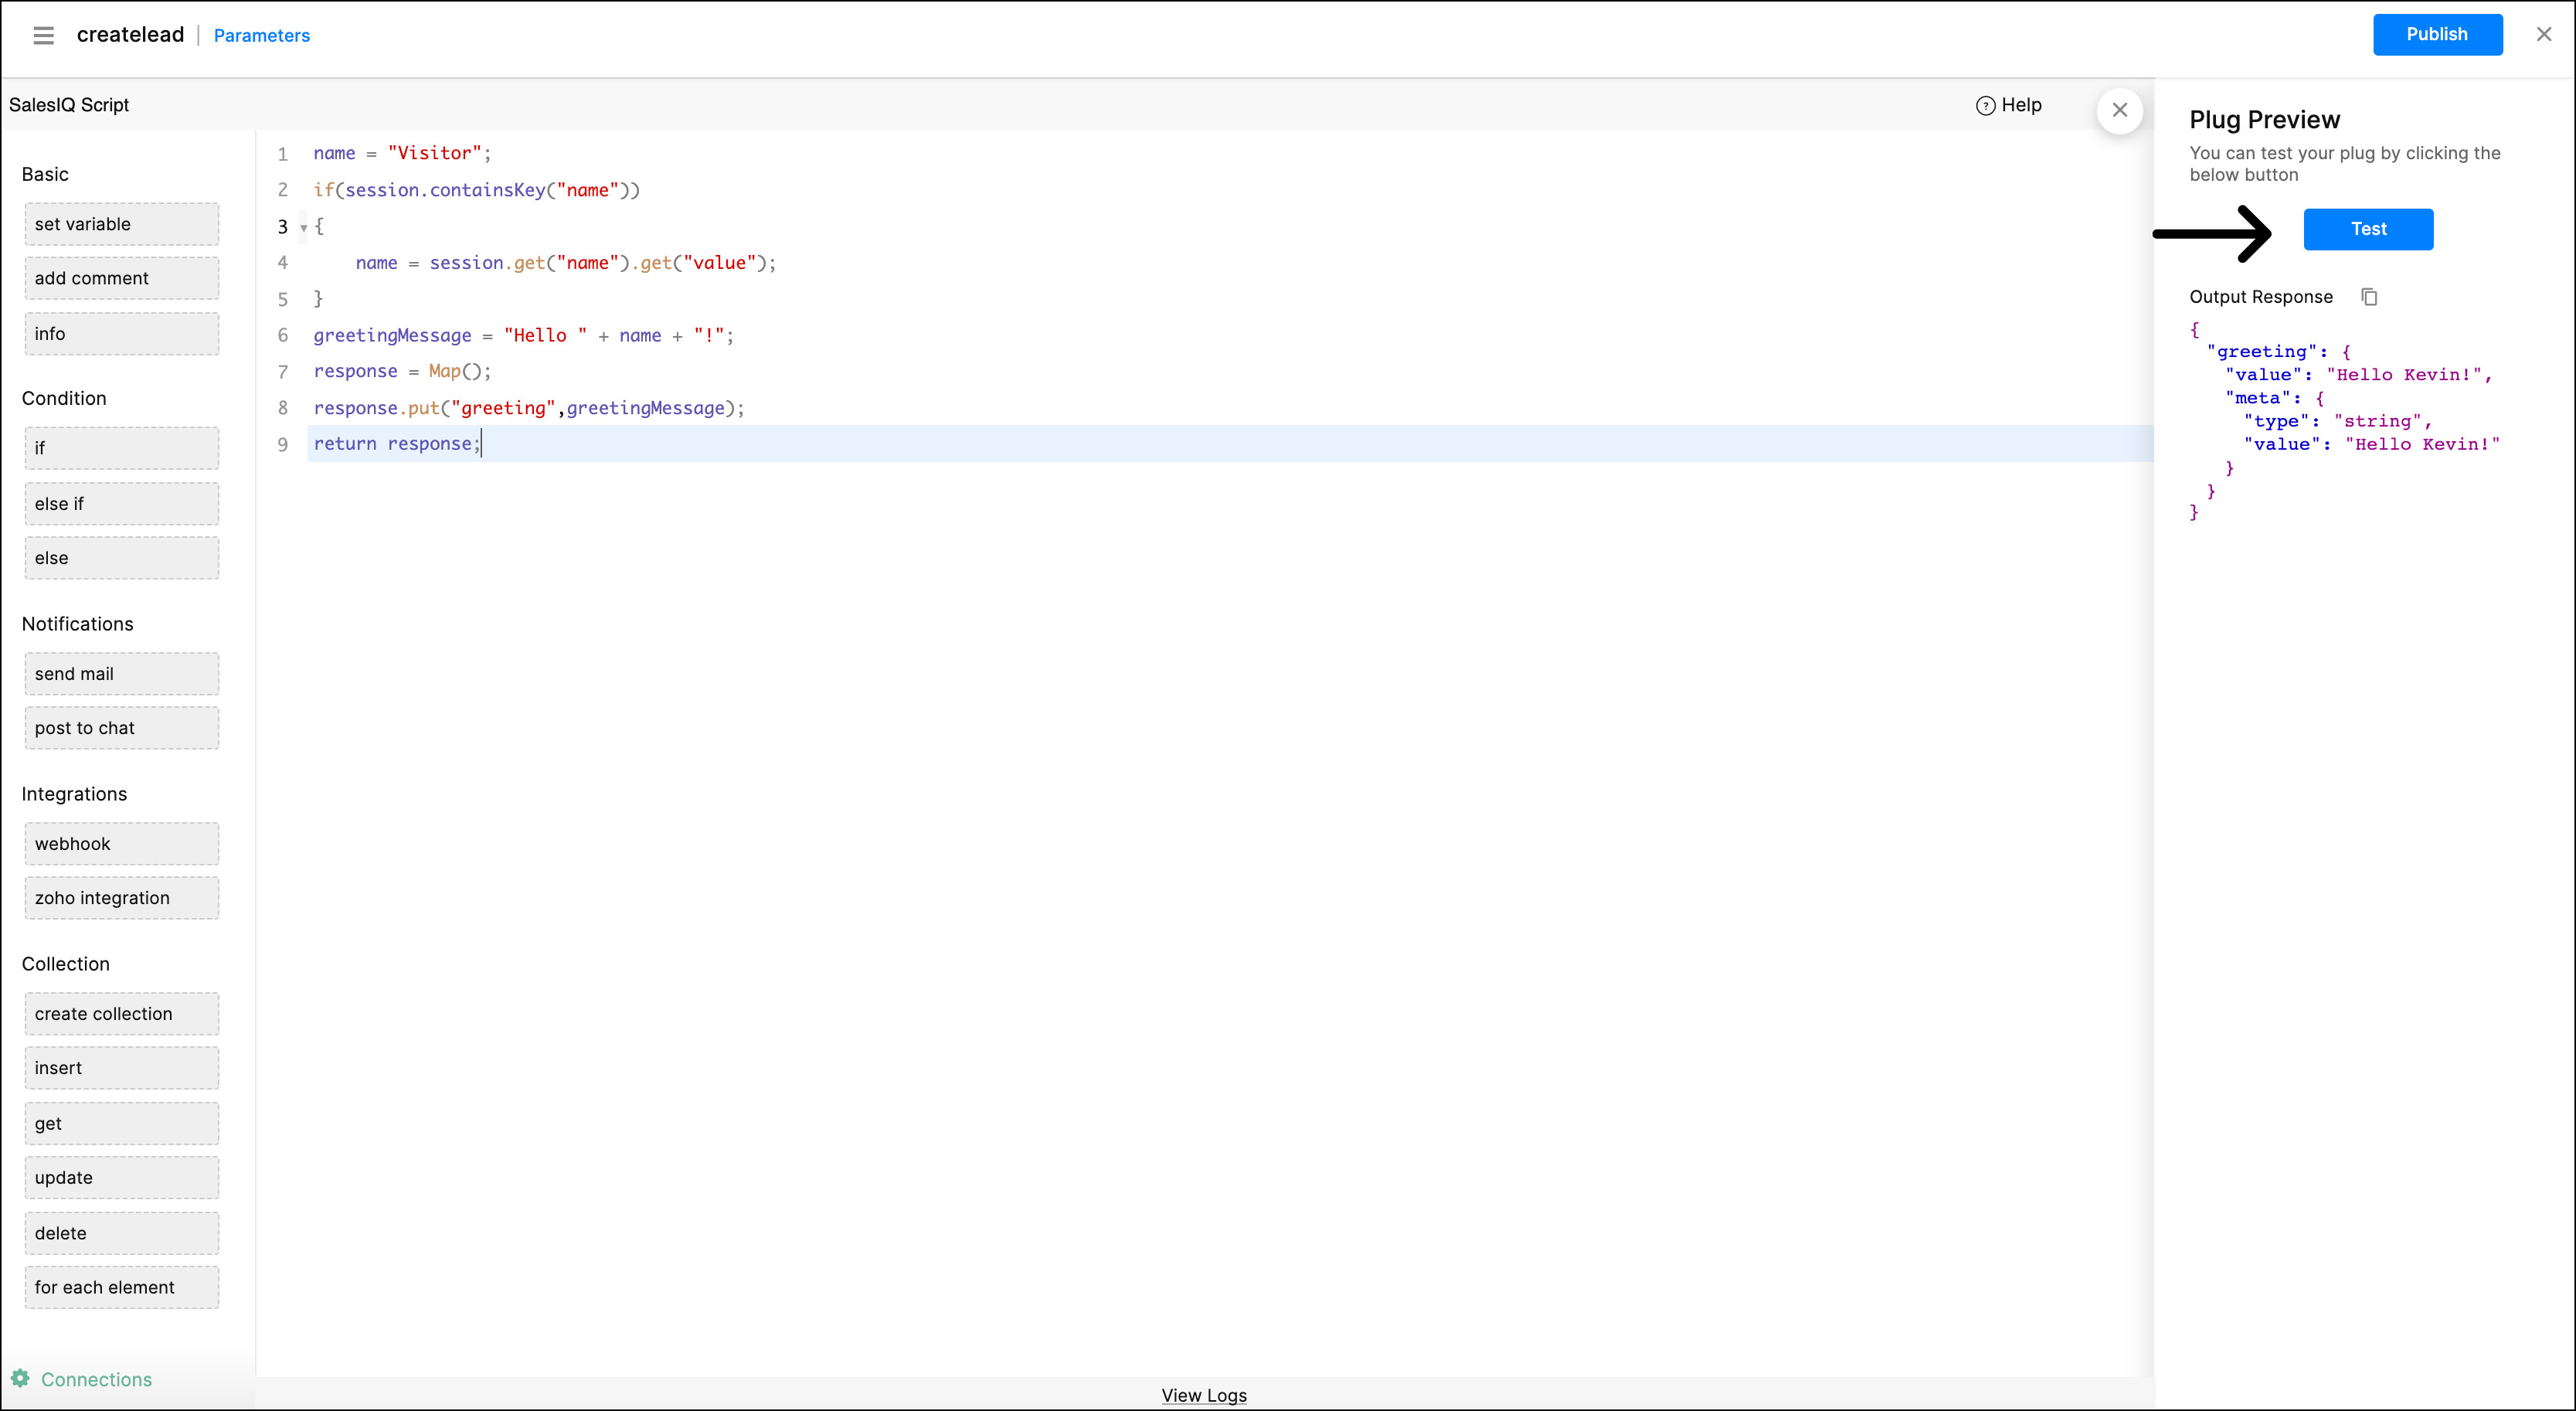Click the Help link
Screen dimensions: 2576x1411
tap(2021, 105)
